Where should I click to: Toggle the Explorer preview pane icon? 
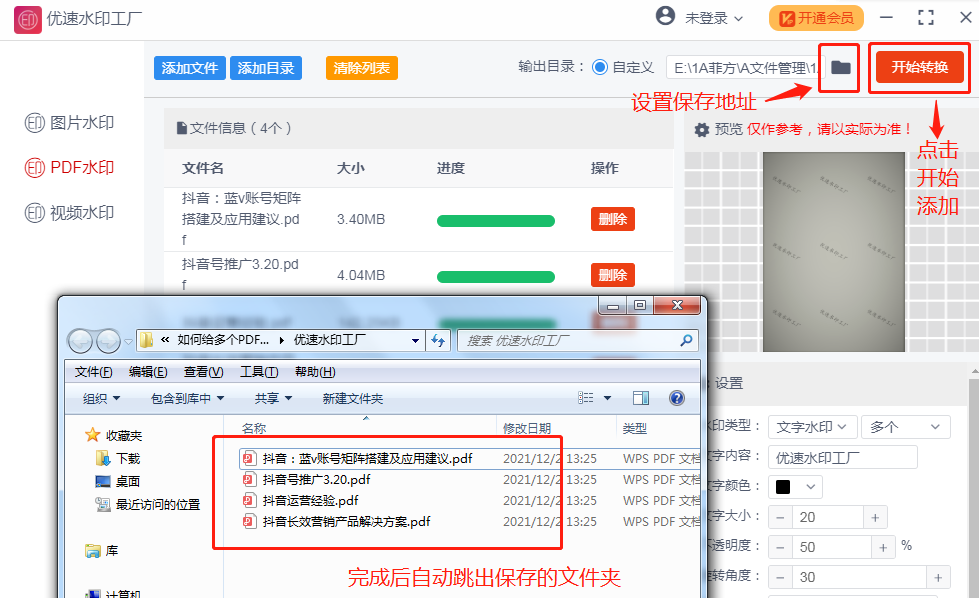[641, 398]
